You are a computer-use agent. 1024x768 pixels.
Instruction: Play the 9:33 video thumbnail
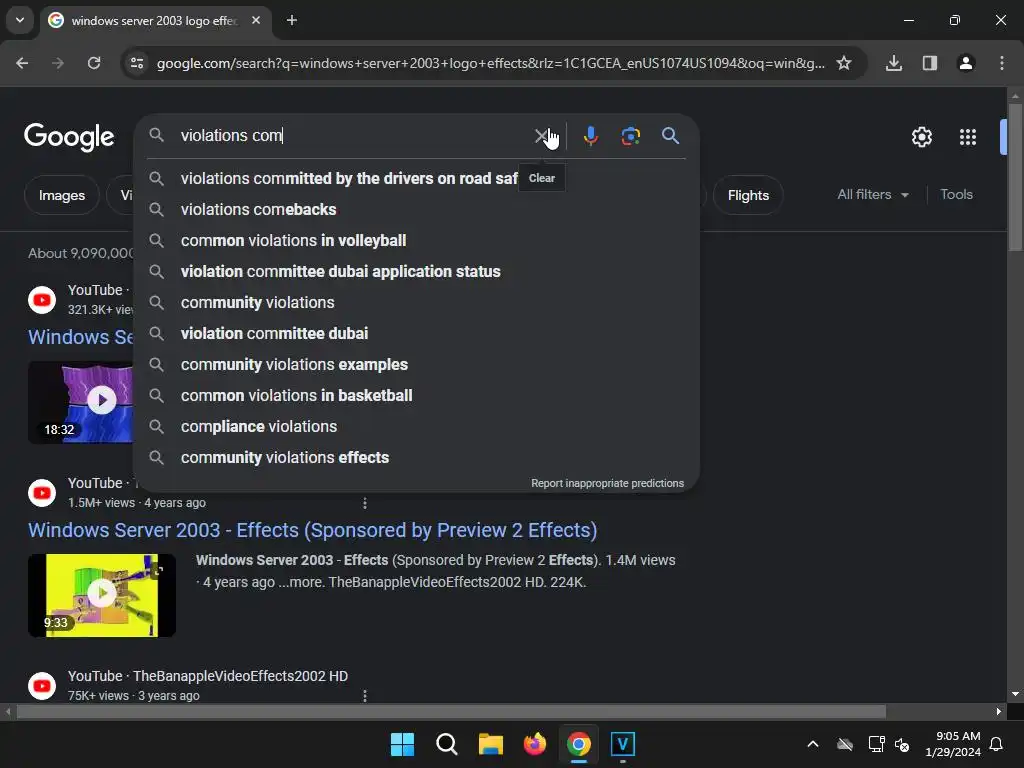(102, 595)
